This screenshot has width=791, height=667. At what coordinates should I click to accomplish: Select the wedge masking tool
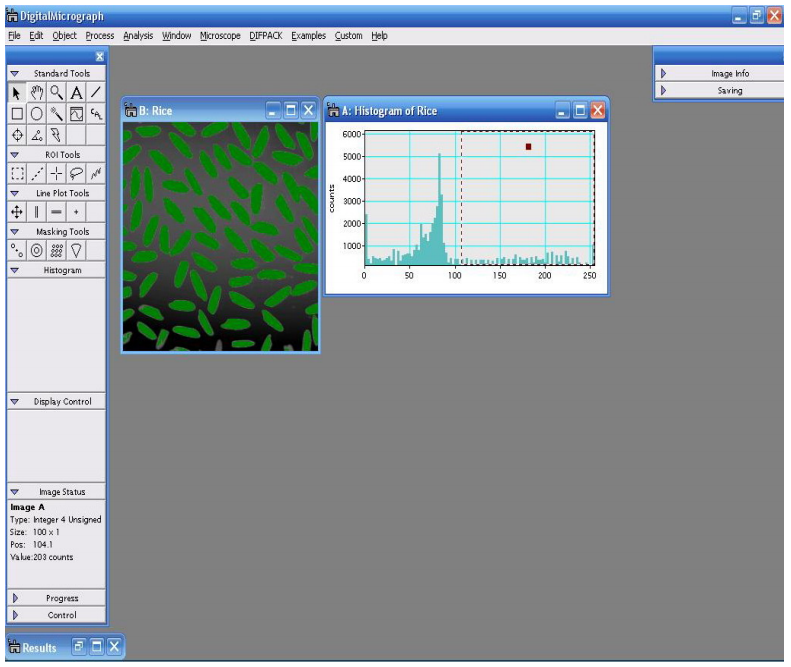(x=76, y=251)
